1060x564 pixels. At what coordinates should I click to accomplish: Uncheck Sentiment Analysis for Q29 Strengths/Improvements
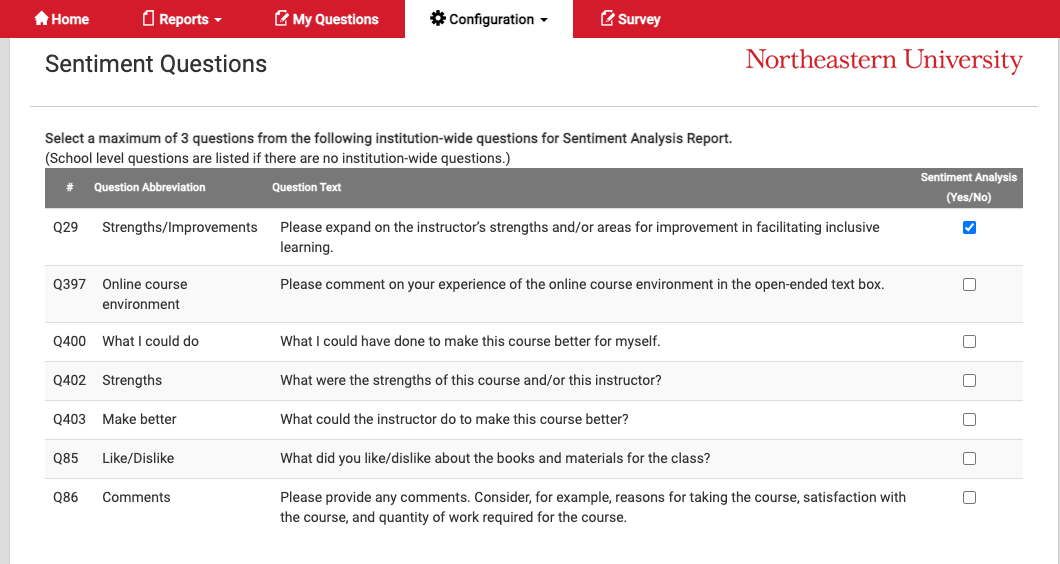[969, 227]
